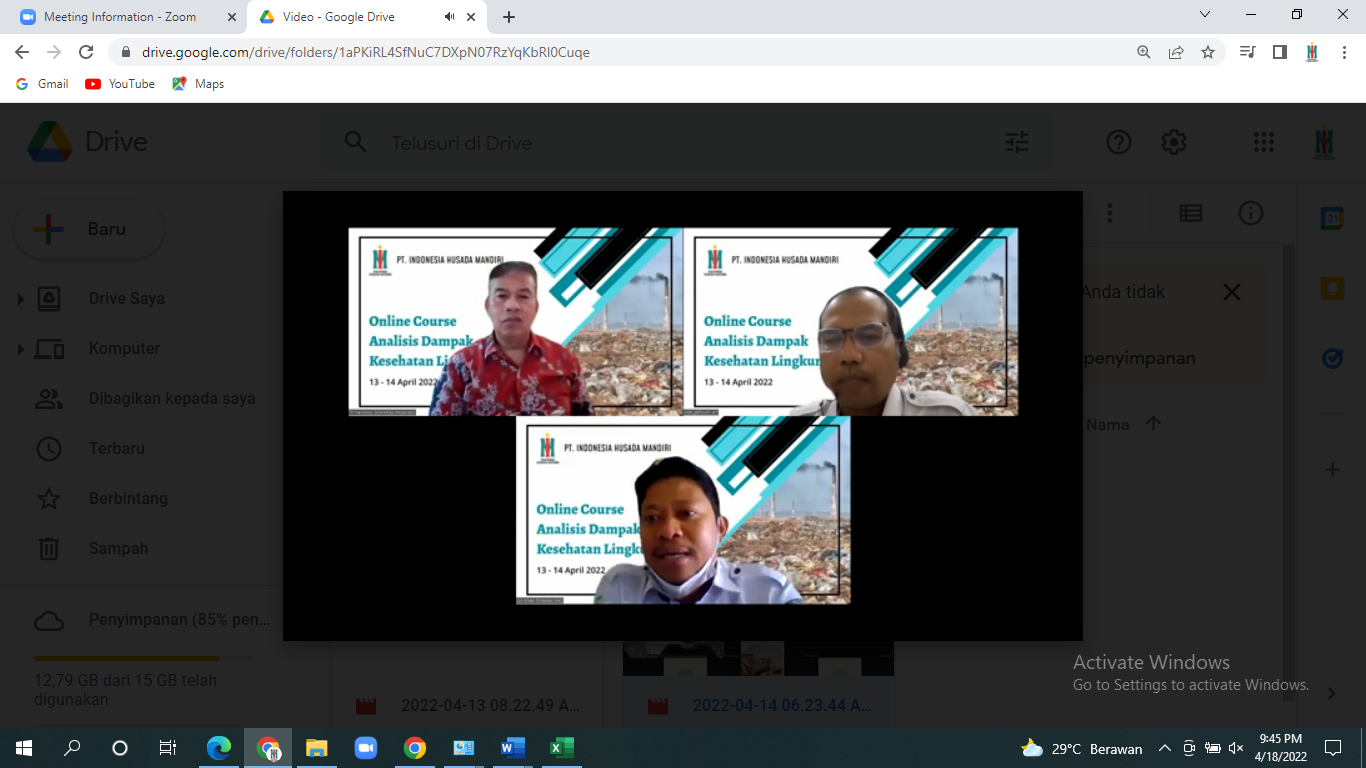
Task: Open Chrome side panel
Action: point(1279,52)
